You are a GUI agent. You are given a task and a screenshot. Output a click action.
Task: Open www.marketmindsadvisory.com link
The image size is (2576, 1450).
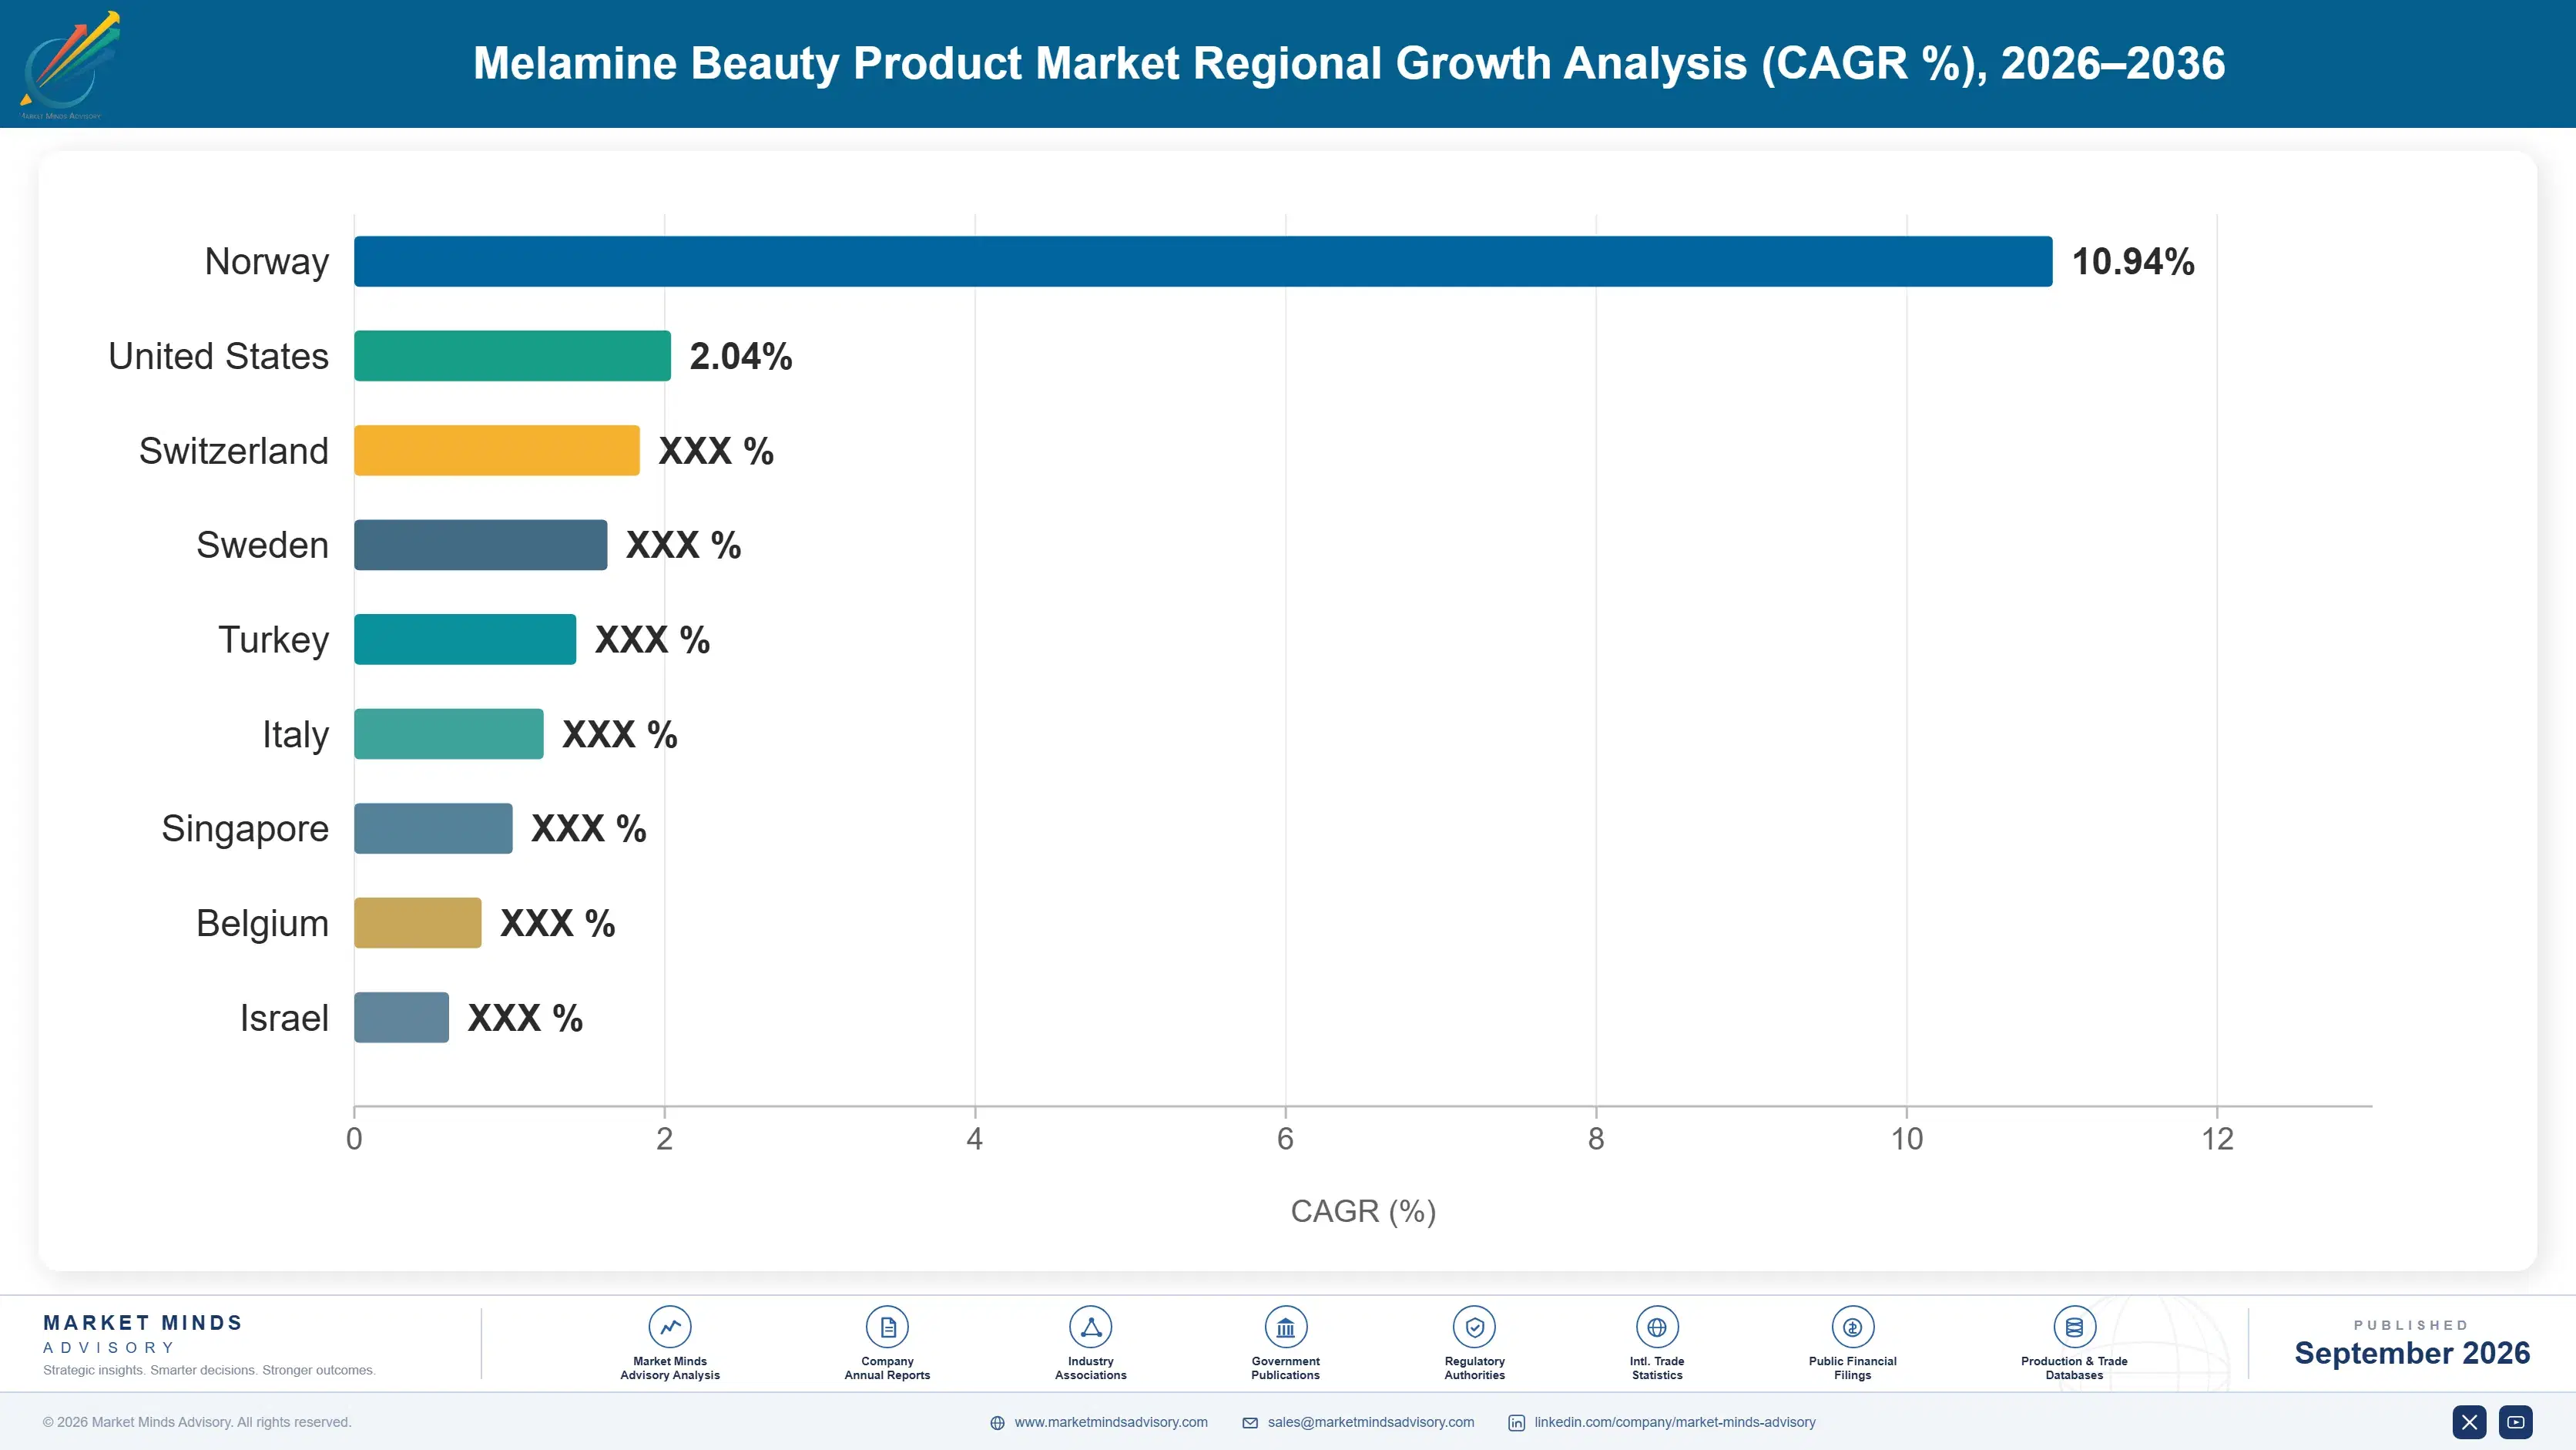[x=1110, y=1422]
